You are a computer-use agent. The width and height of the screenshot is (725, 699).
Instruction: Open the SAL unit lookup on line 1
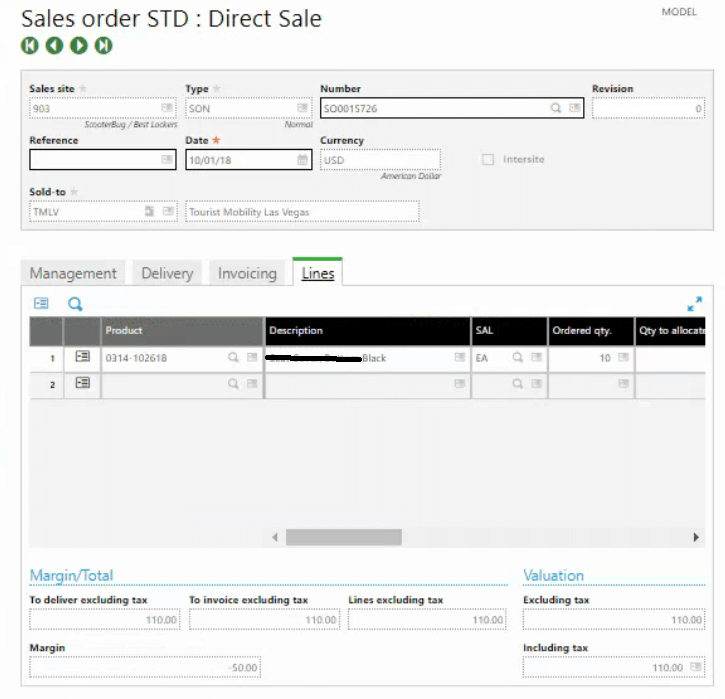click(x=518, y=357)
